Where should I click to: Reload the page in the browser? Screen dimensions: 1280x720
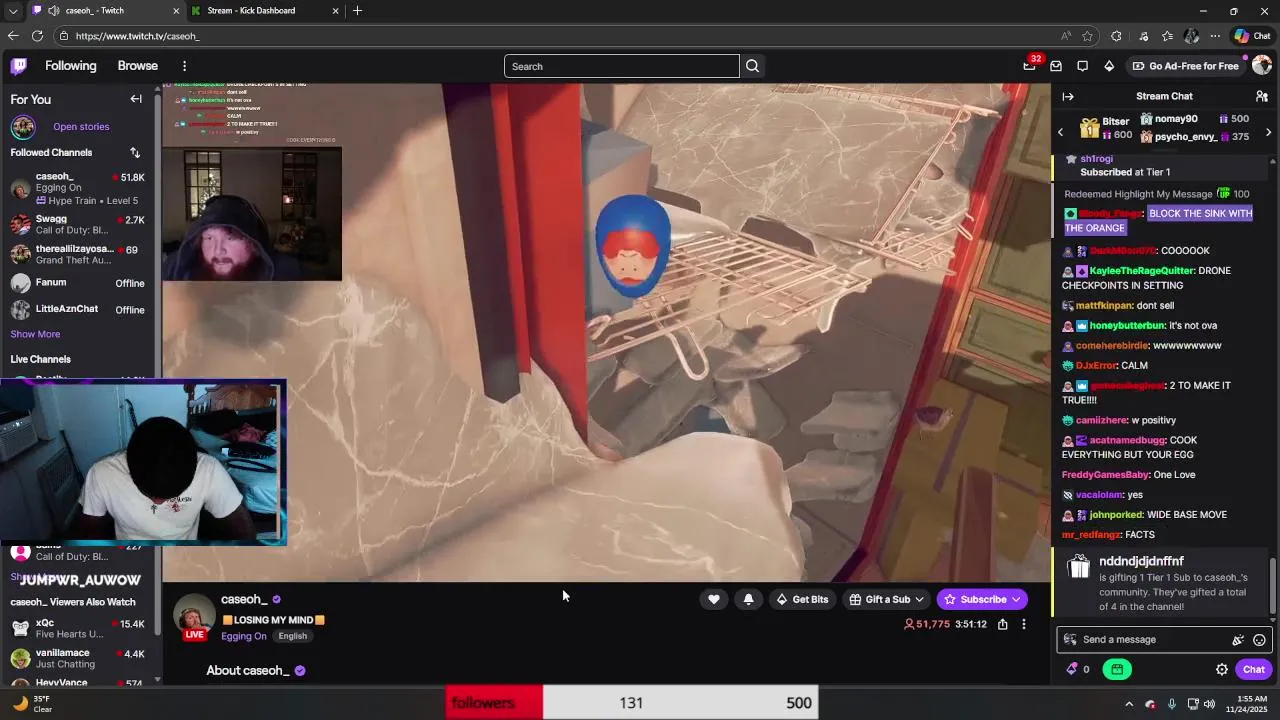pos(37,36)
